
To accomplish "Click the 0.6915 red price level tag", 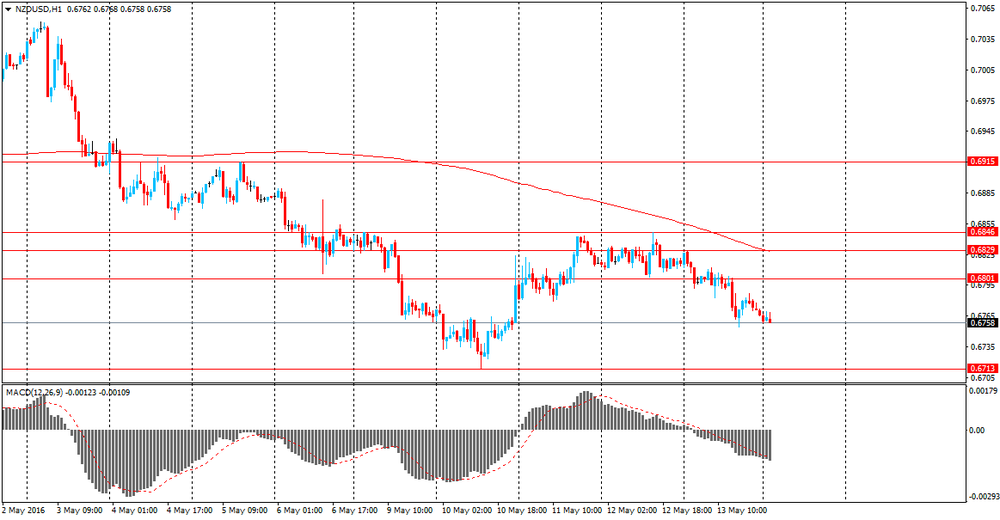I will coord(983,161).
